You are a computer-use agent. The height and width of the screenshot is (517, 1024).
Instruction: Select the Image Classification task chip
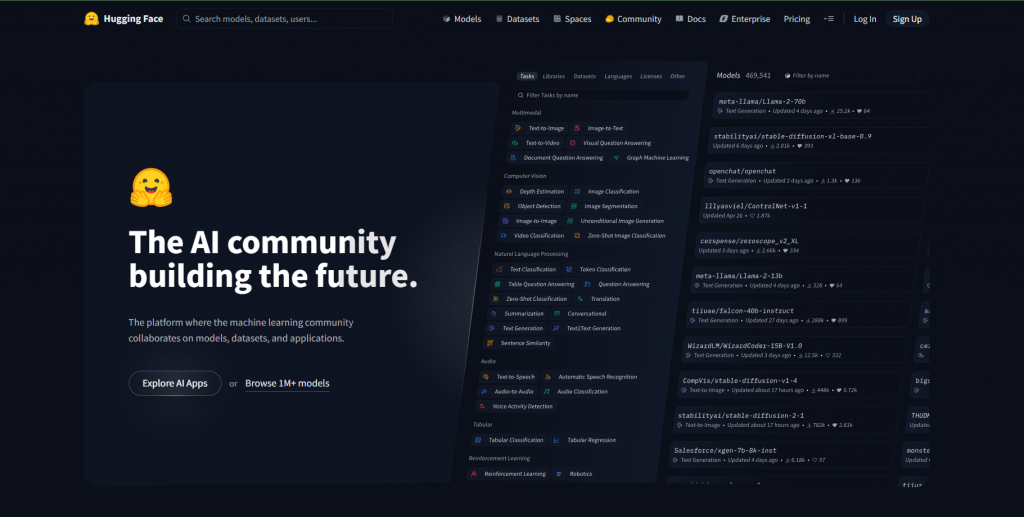point(607,192)
